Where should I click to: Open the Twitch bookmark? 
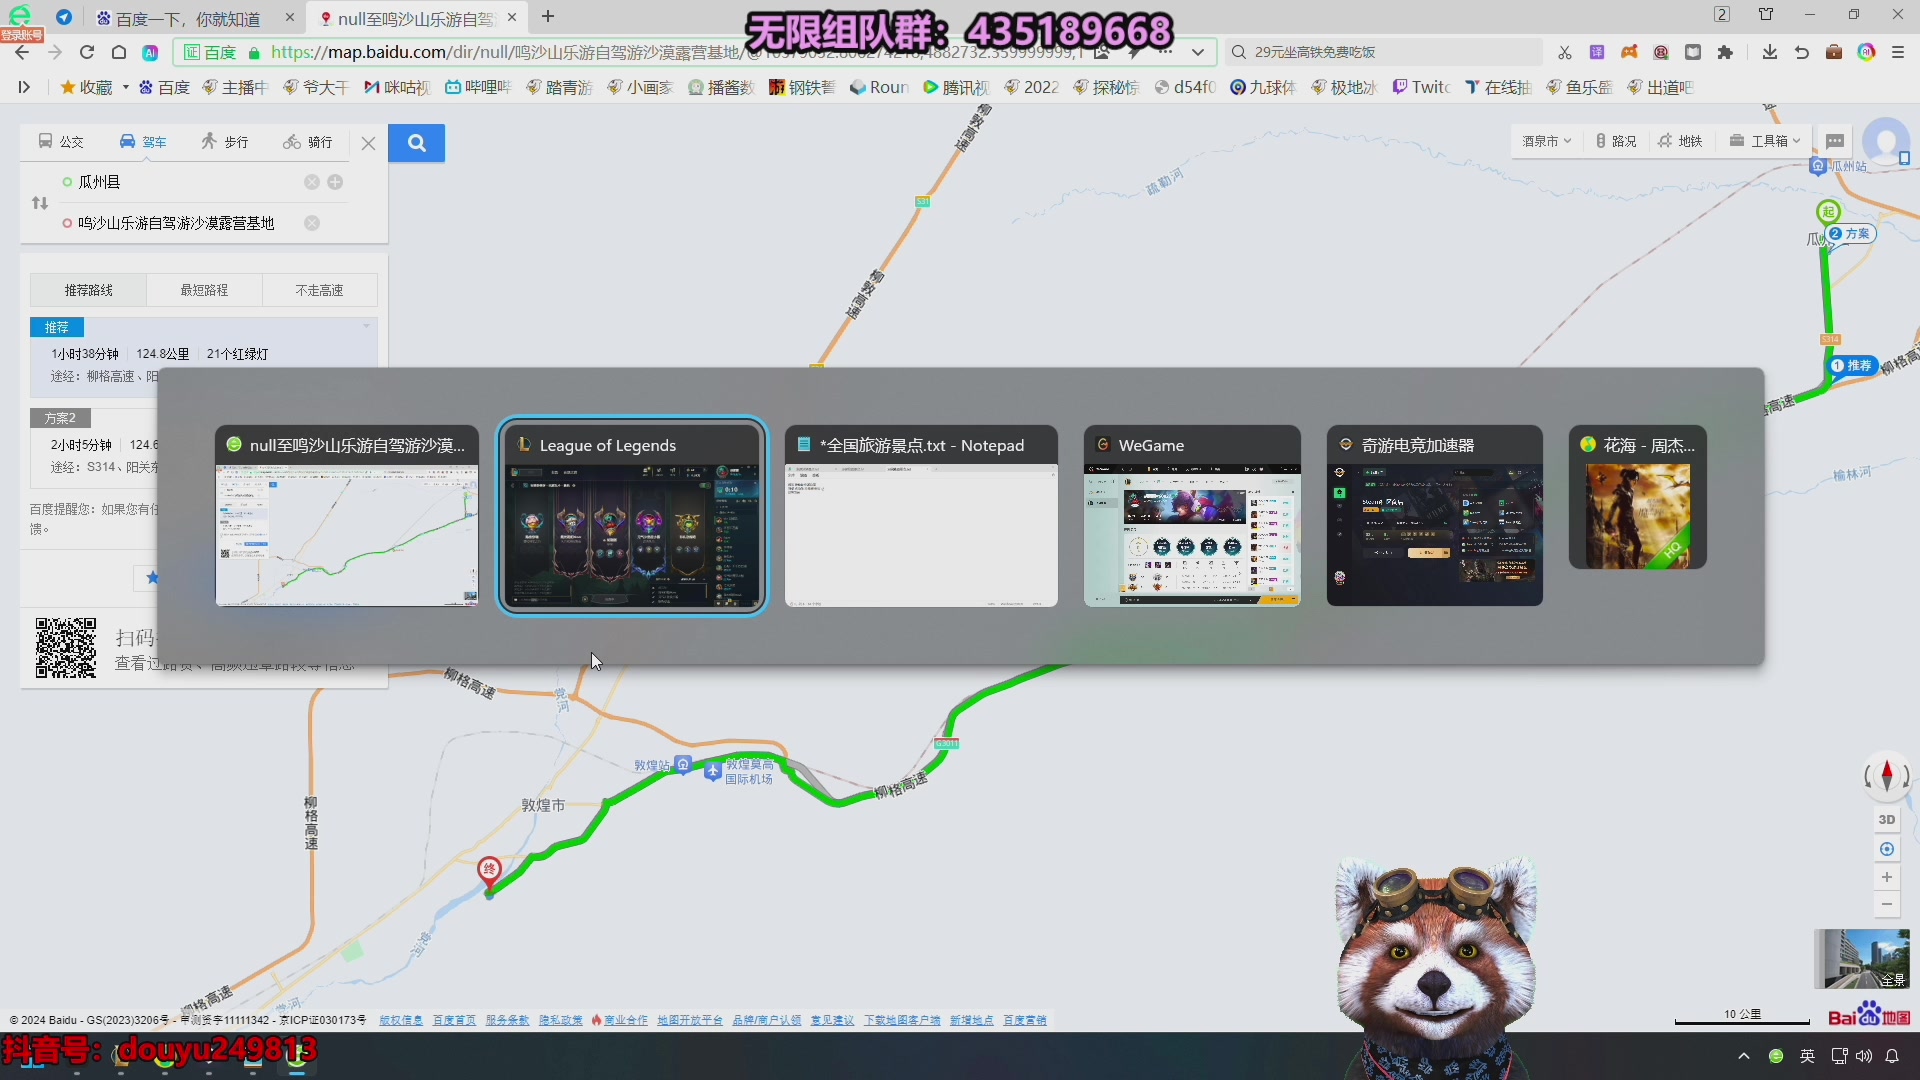click(x=1421, y=87)
